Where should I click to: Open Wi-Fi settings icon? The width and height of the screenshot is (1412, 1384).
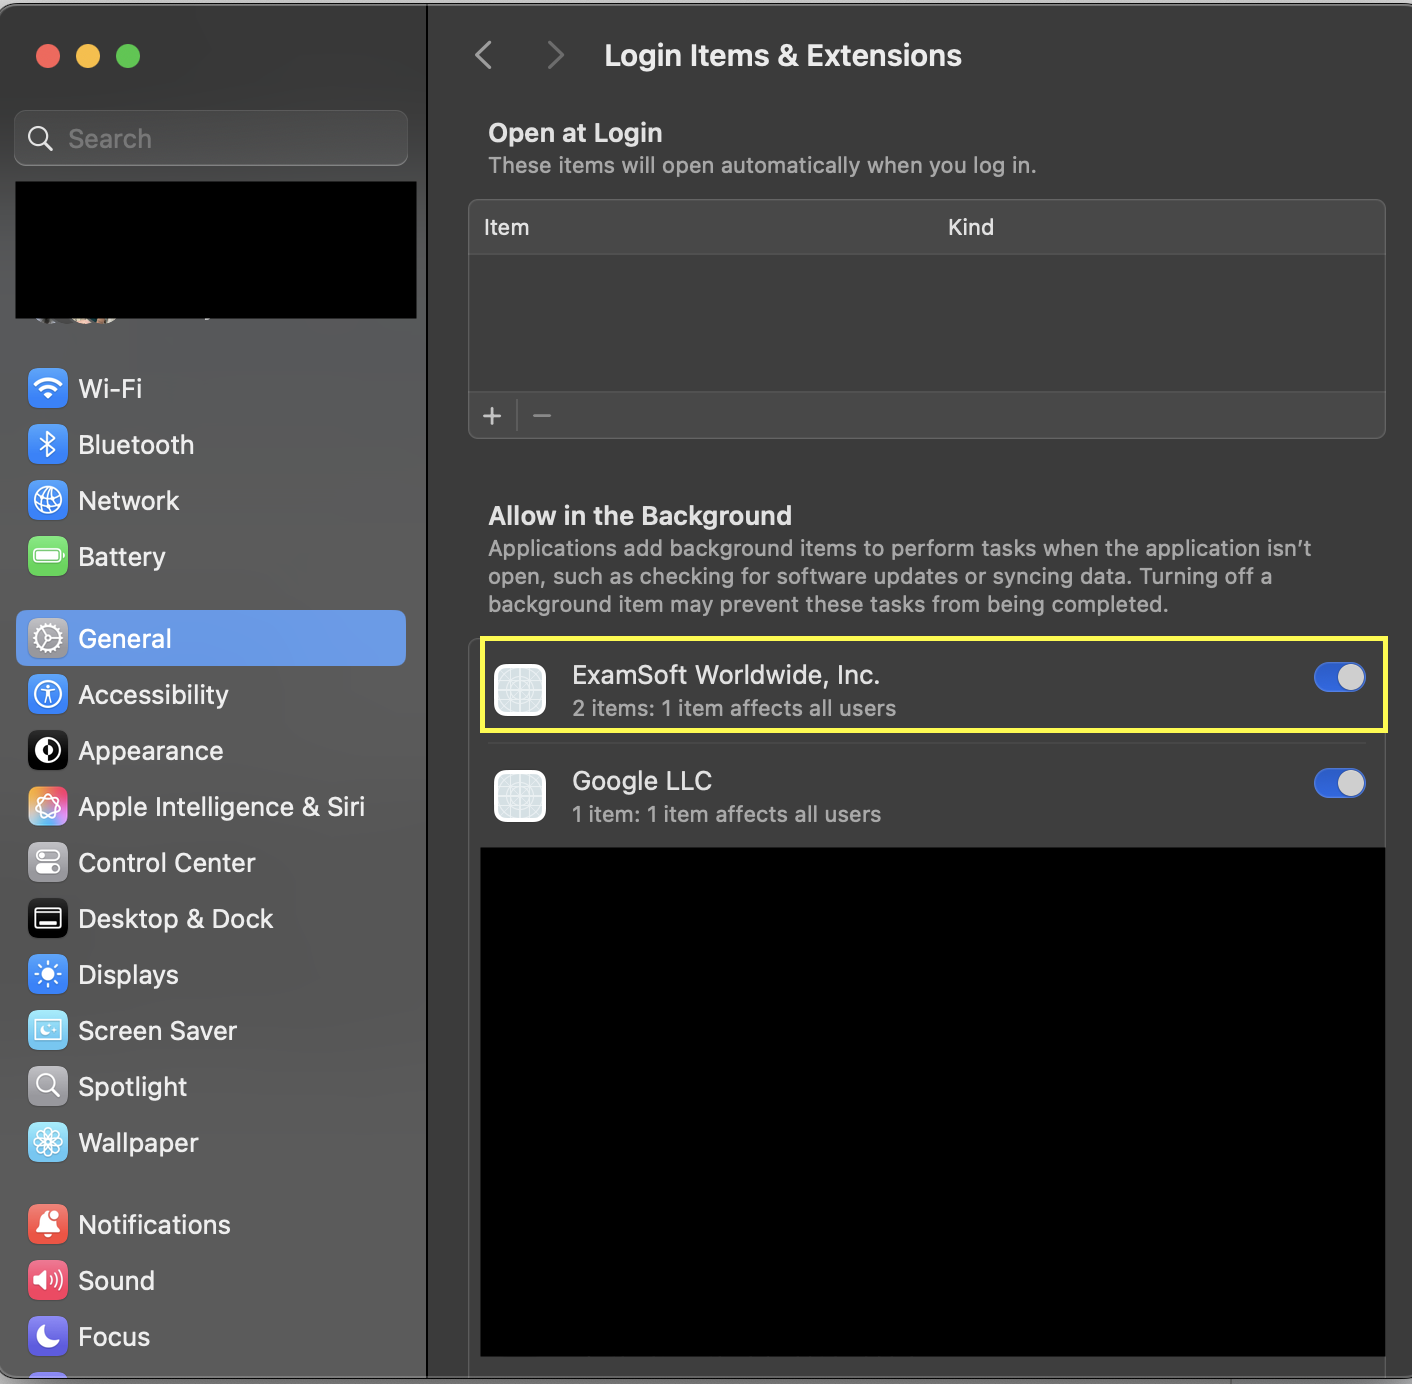tap(48, 388)
